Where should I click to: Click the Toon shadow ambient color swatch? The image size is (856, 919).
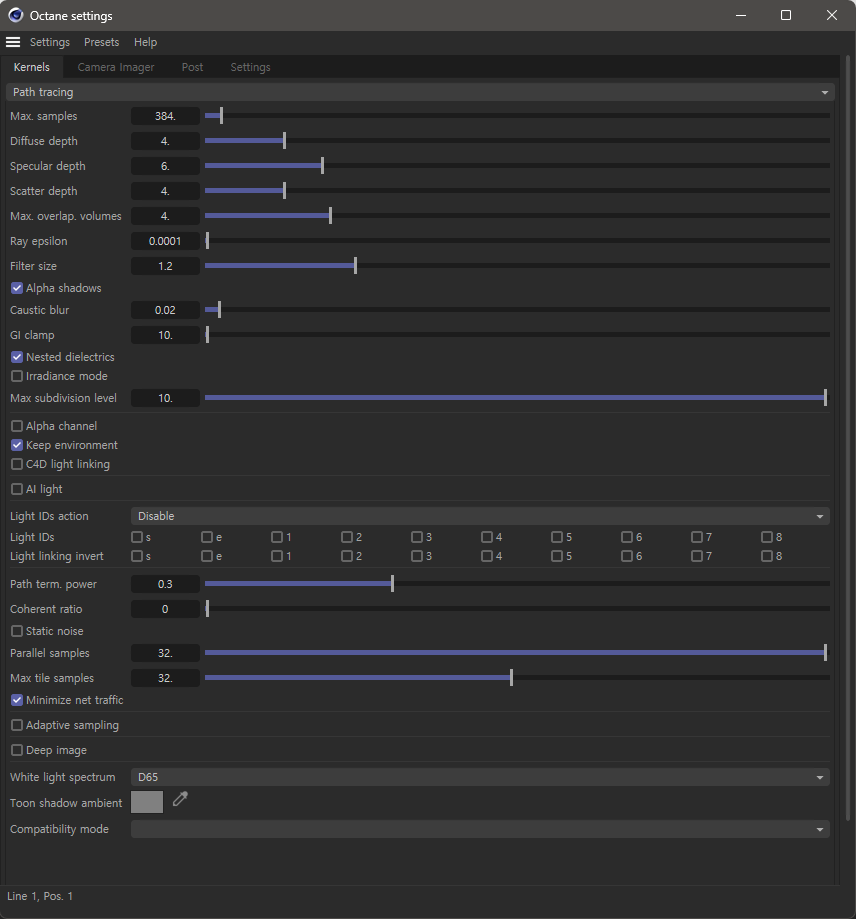point(147,802)
